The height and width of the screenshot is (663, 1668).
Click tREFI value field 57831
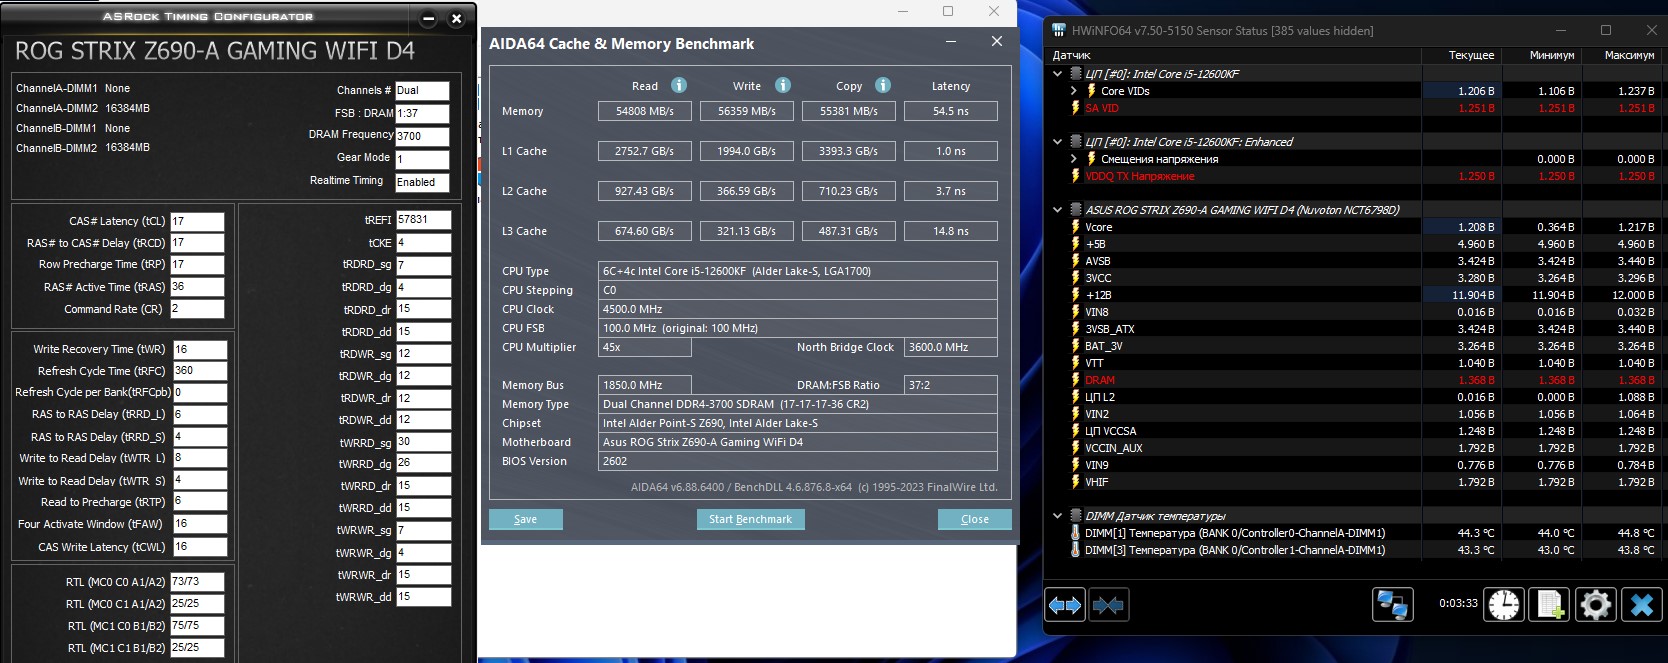(x=424, y=219)
